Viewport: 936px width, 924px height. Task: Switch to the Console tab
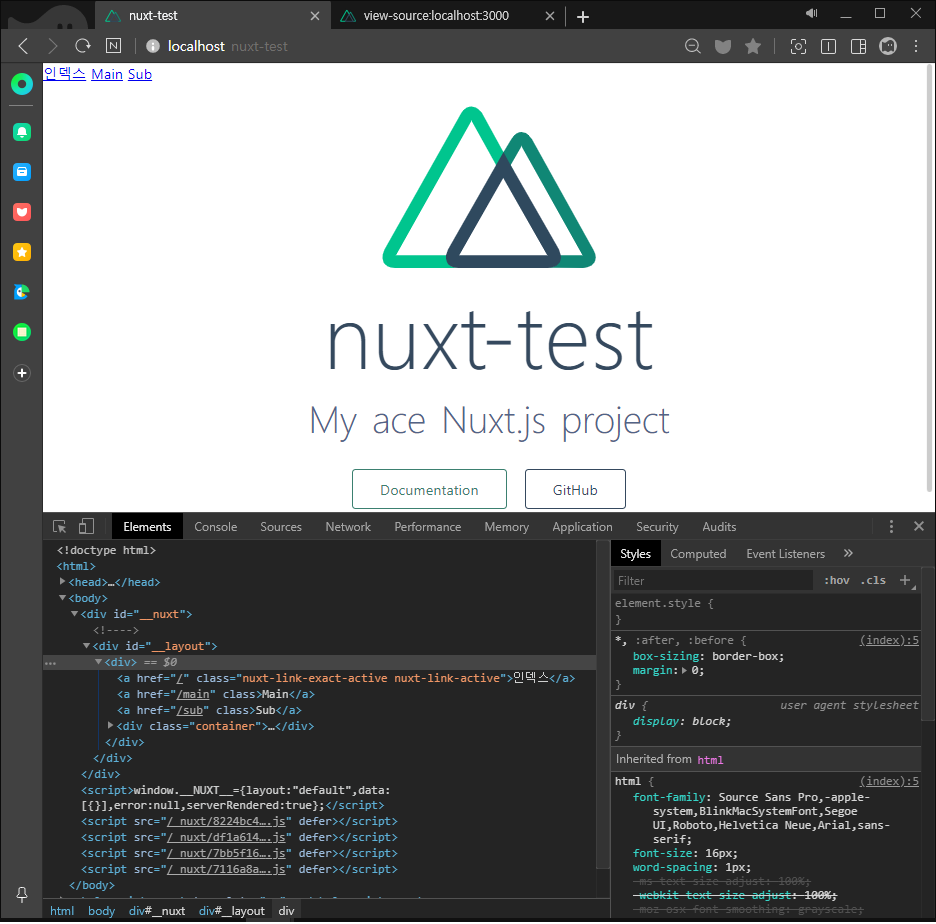pos(215,526)
